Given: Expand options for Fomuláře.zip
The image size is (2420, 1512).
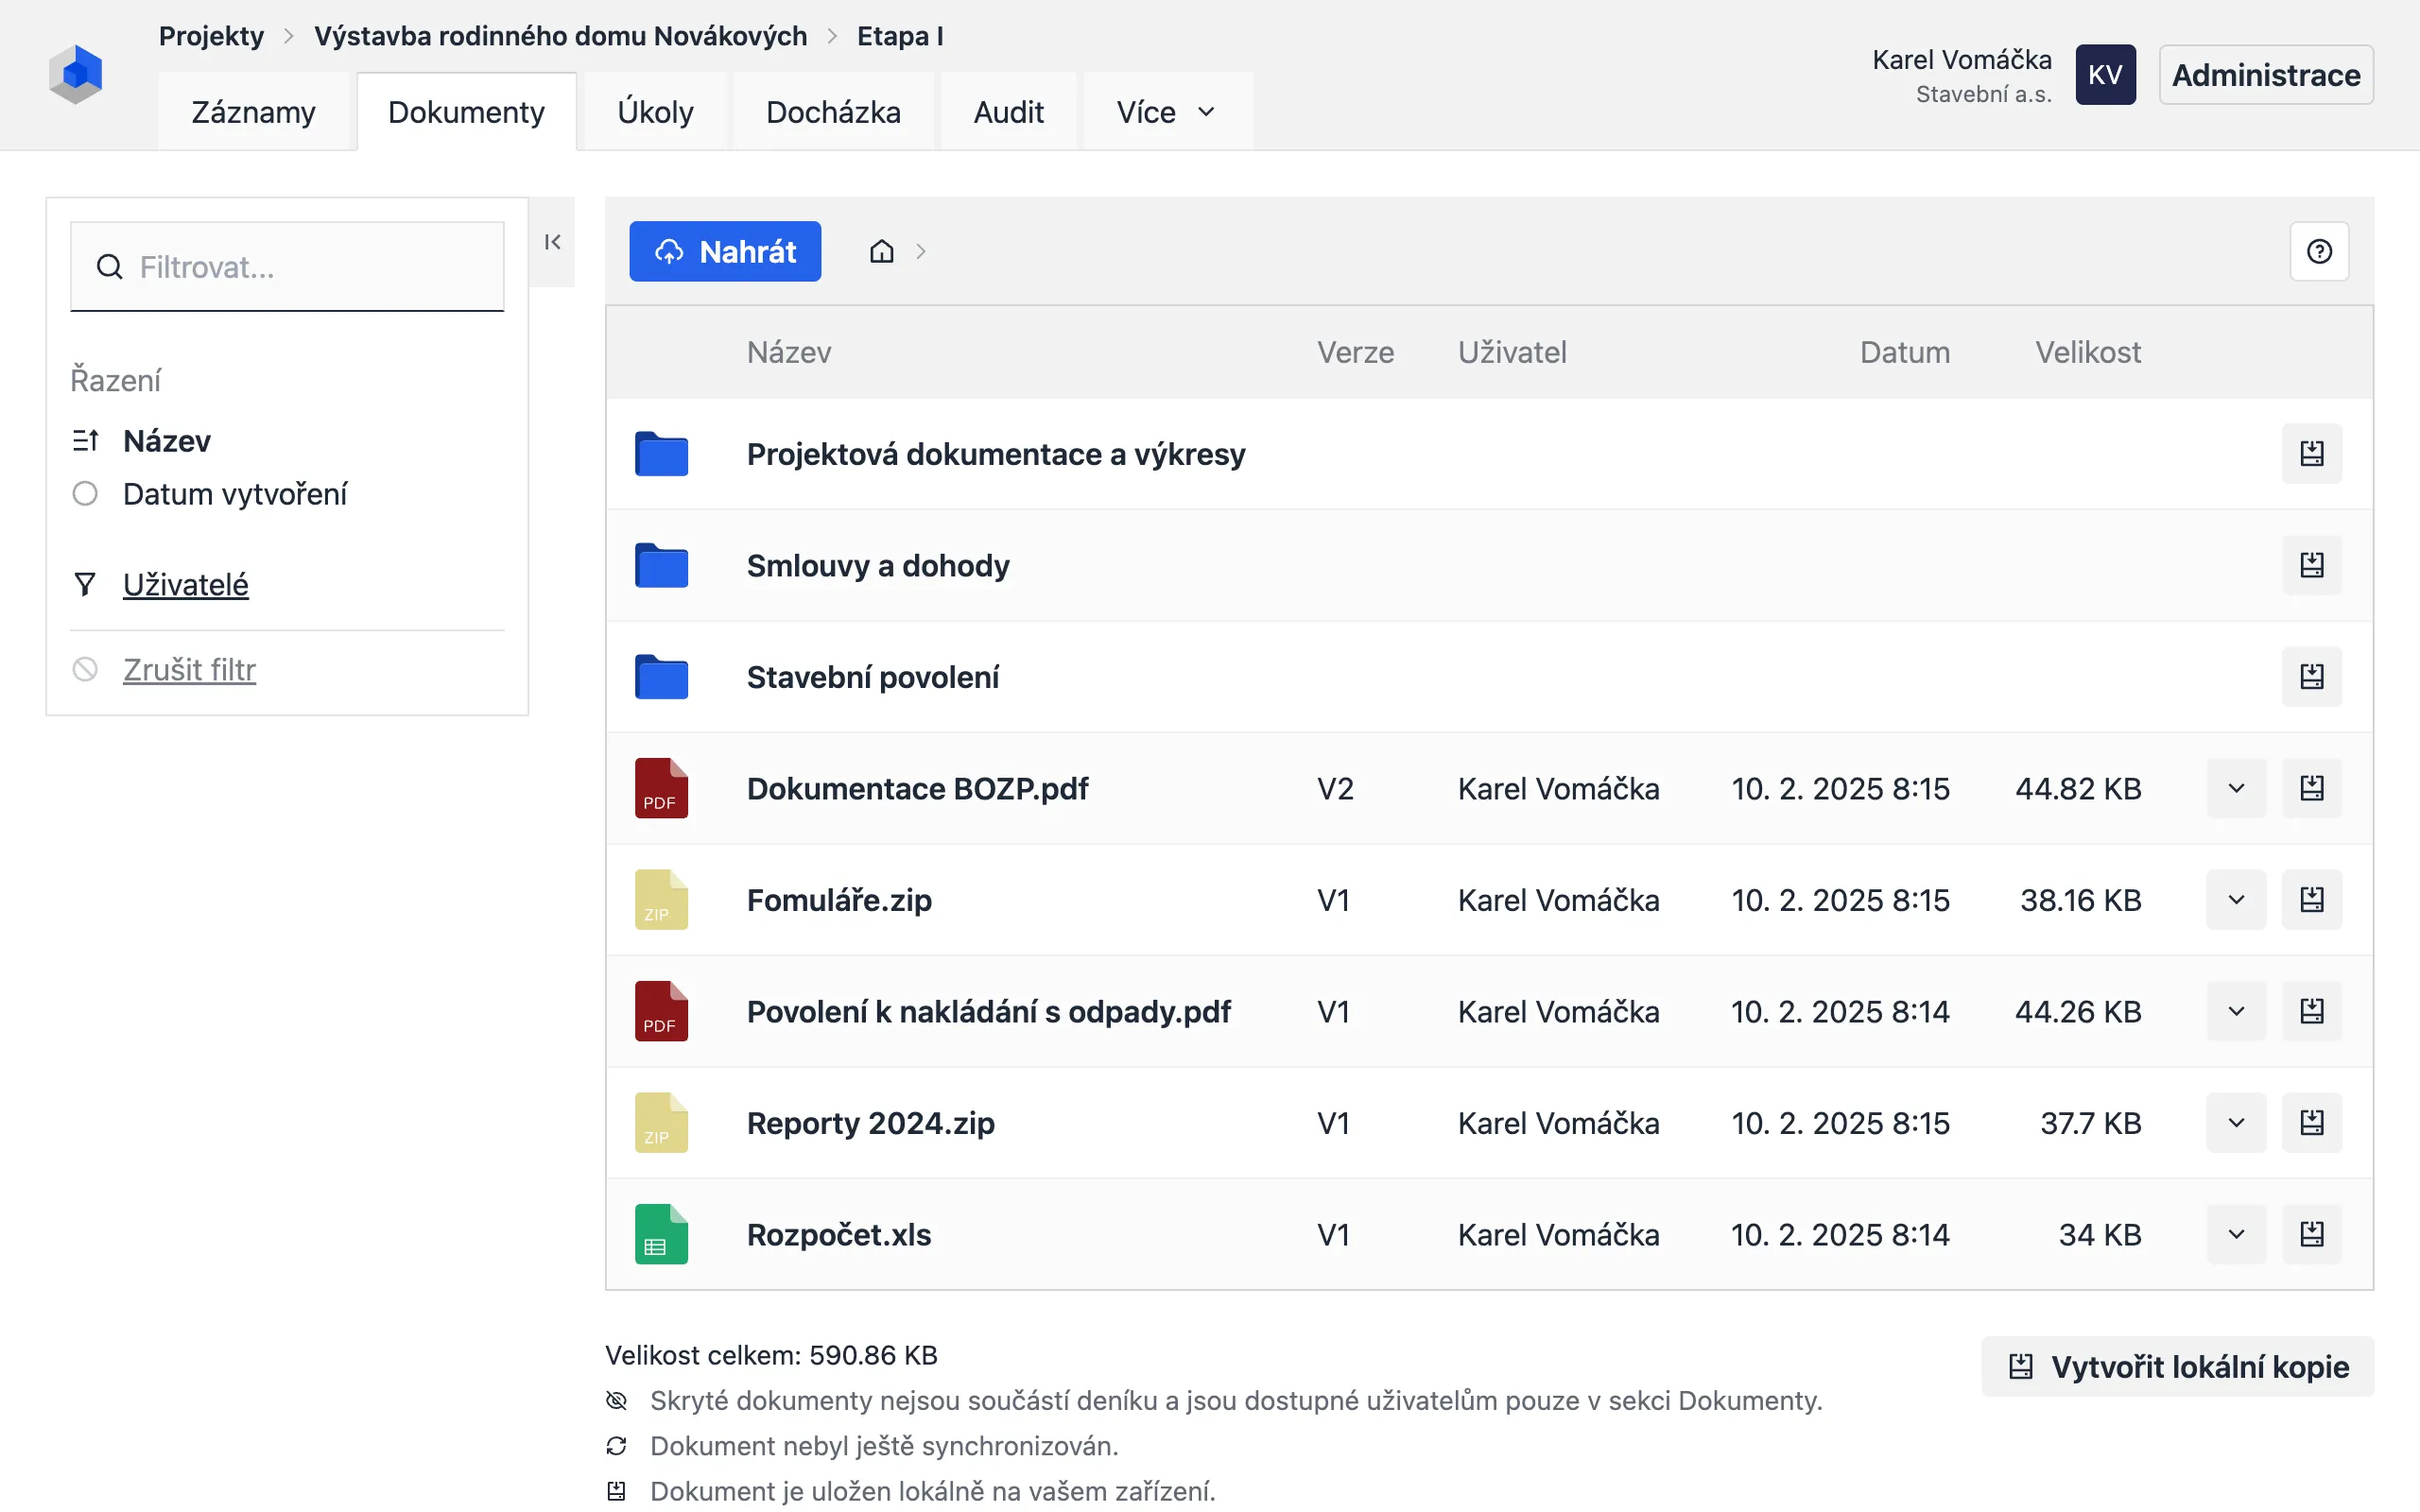Looking at the screenshot, I should pyautogui.click(x=2236, y=900).
